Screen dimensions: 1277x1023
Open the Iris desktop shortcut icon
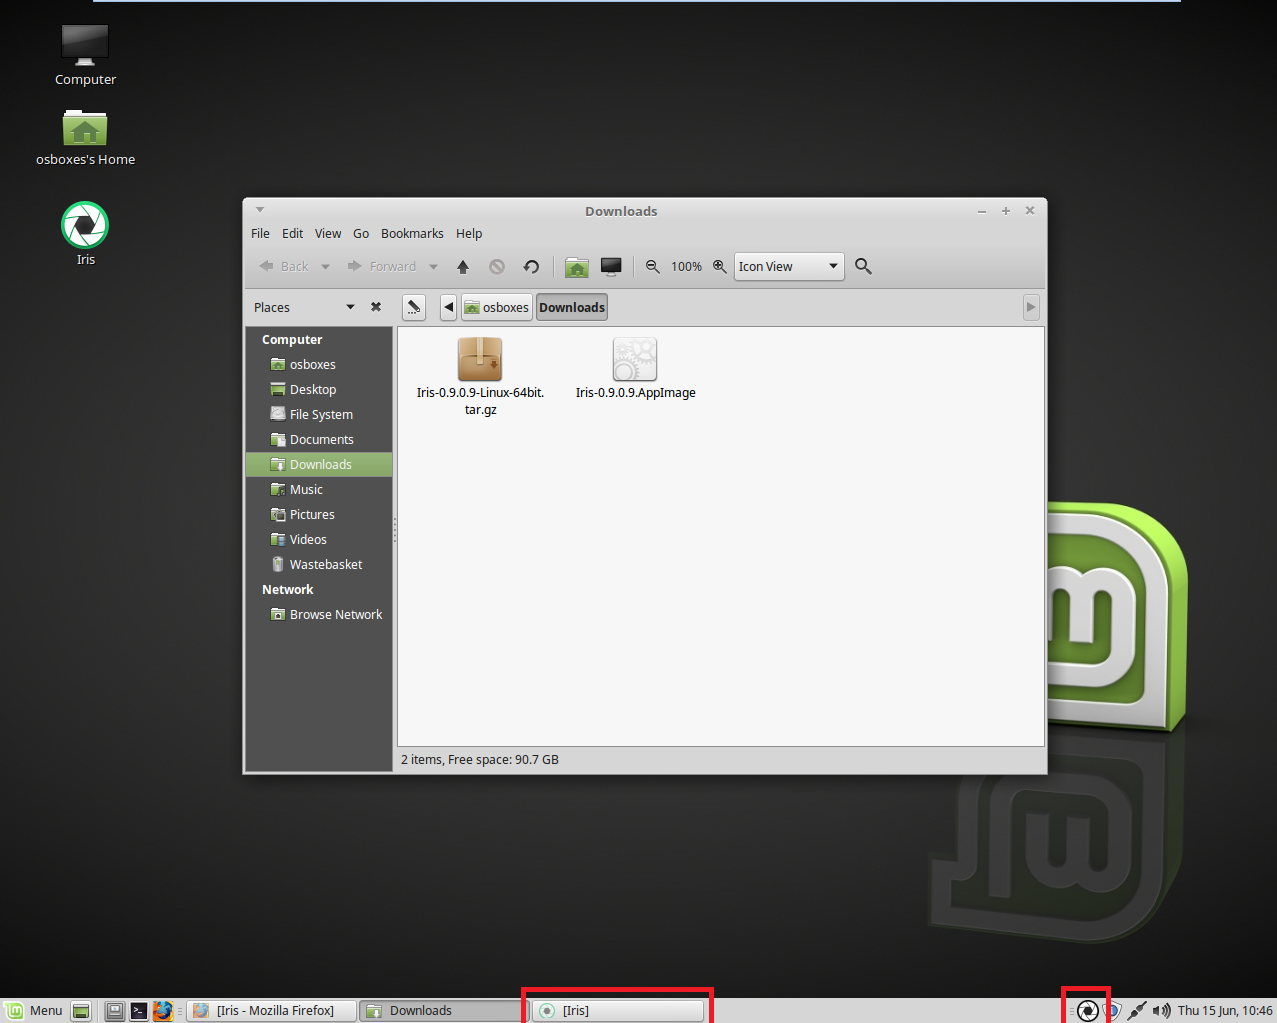(85, 227)
